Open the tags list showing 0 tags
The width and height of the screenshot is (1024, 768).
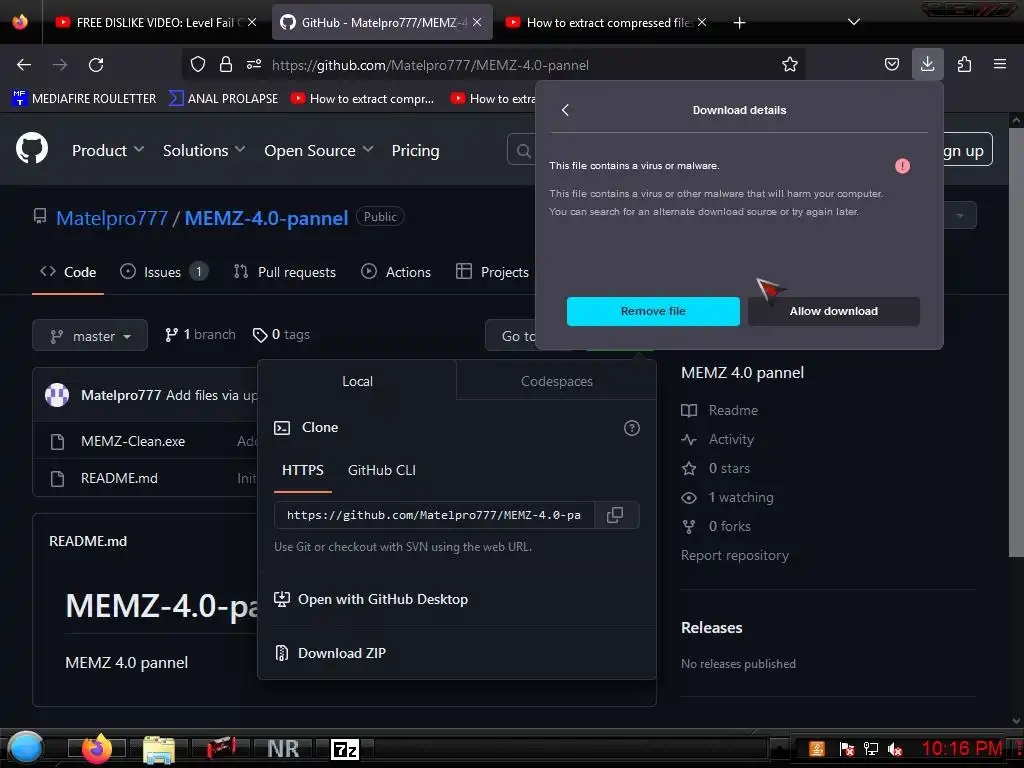click(281, 334)
